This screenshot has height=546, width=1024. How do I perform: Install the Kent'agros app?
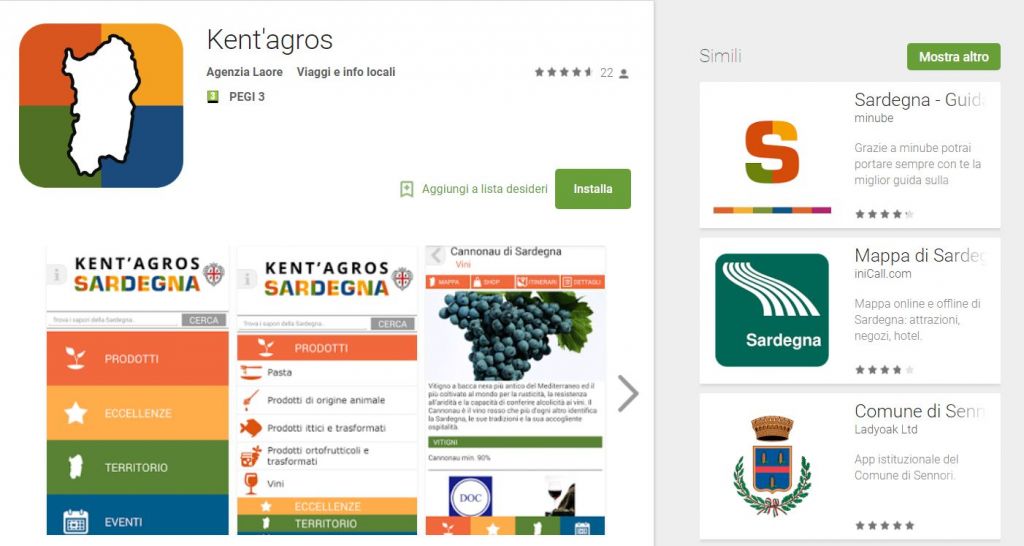[593, 189]
